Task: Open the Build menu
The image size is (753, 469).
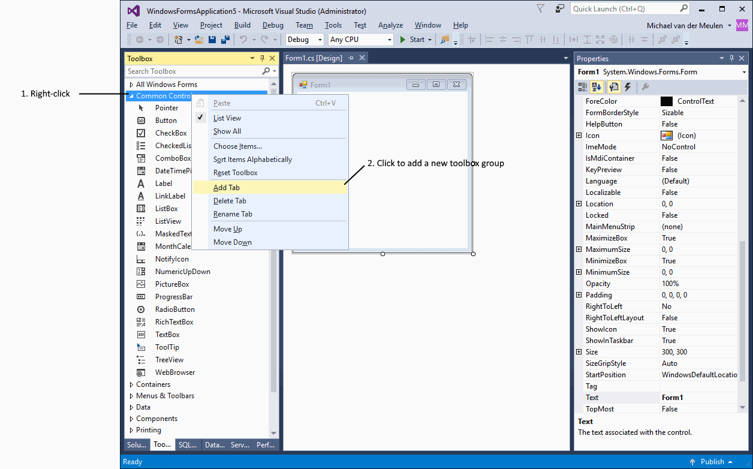Action: click(x=243, y=25)
